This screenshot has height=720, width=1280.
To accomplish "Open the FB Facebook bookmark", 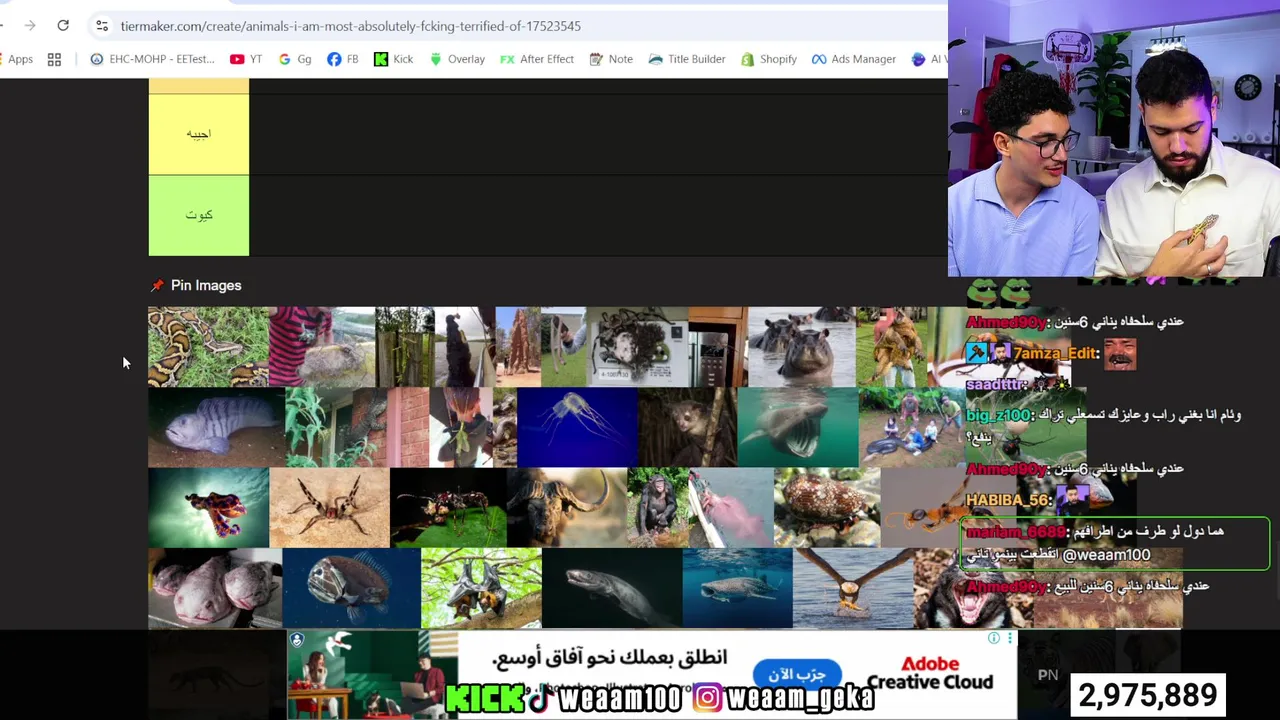I will 343,59.
